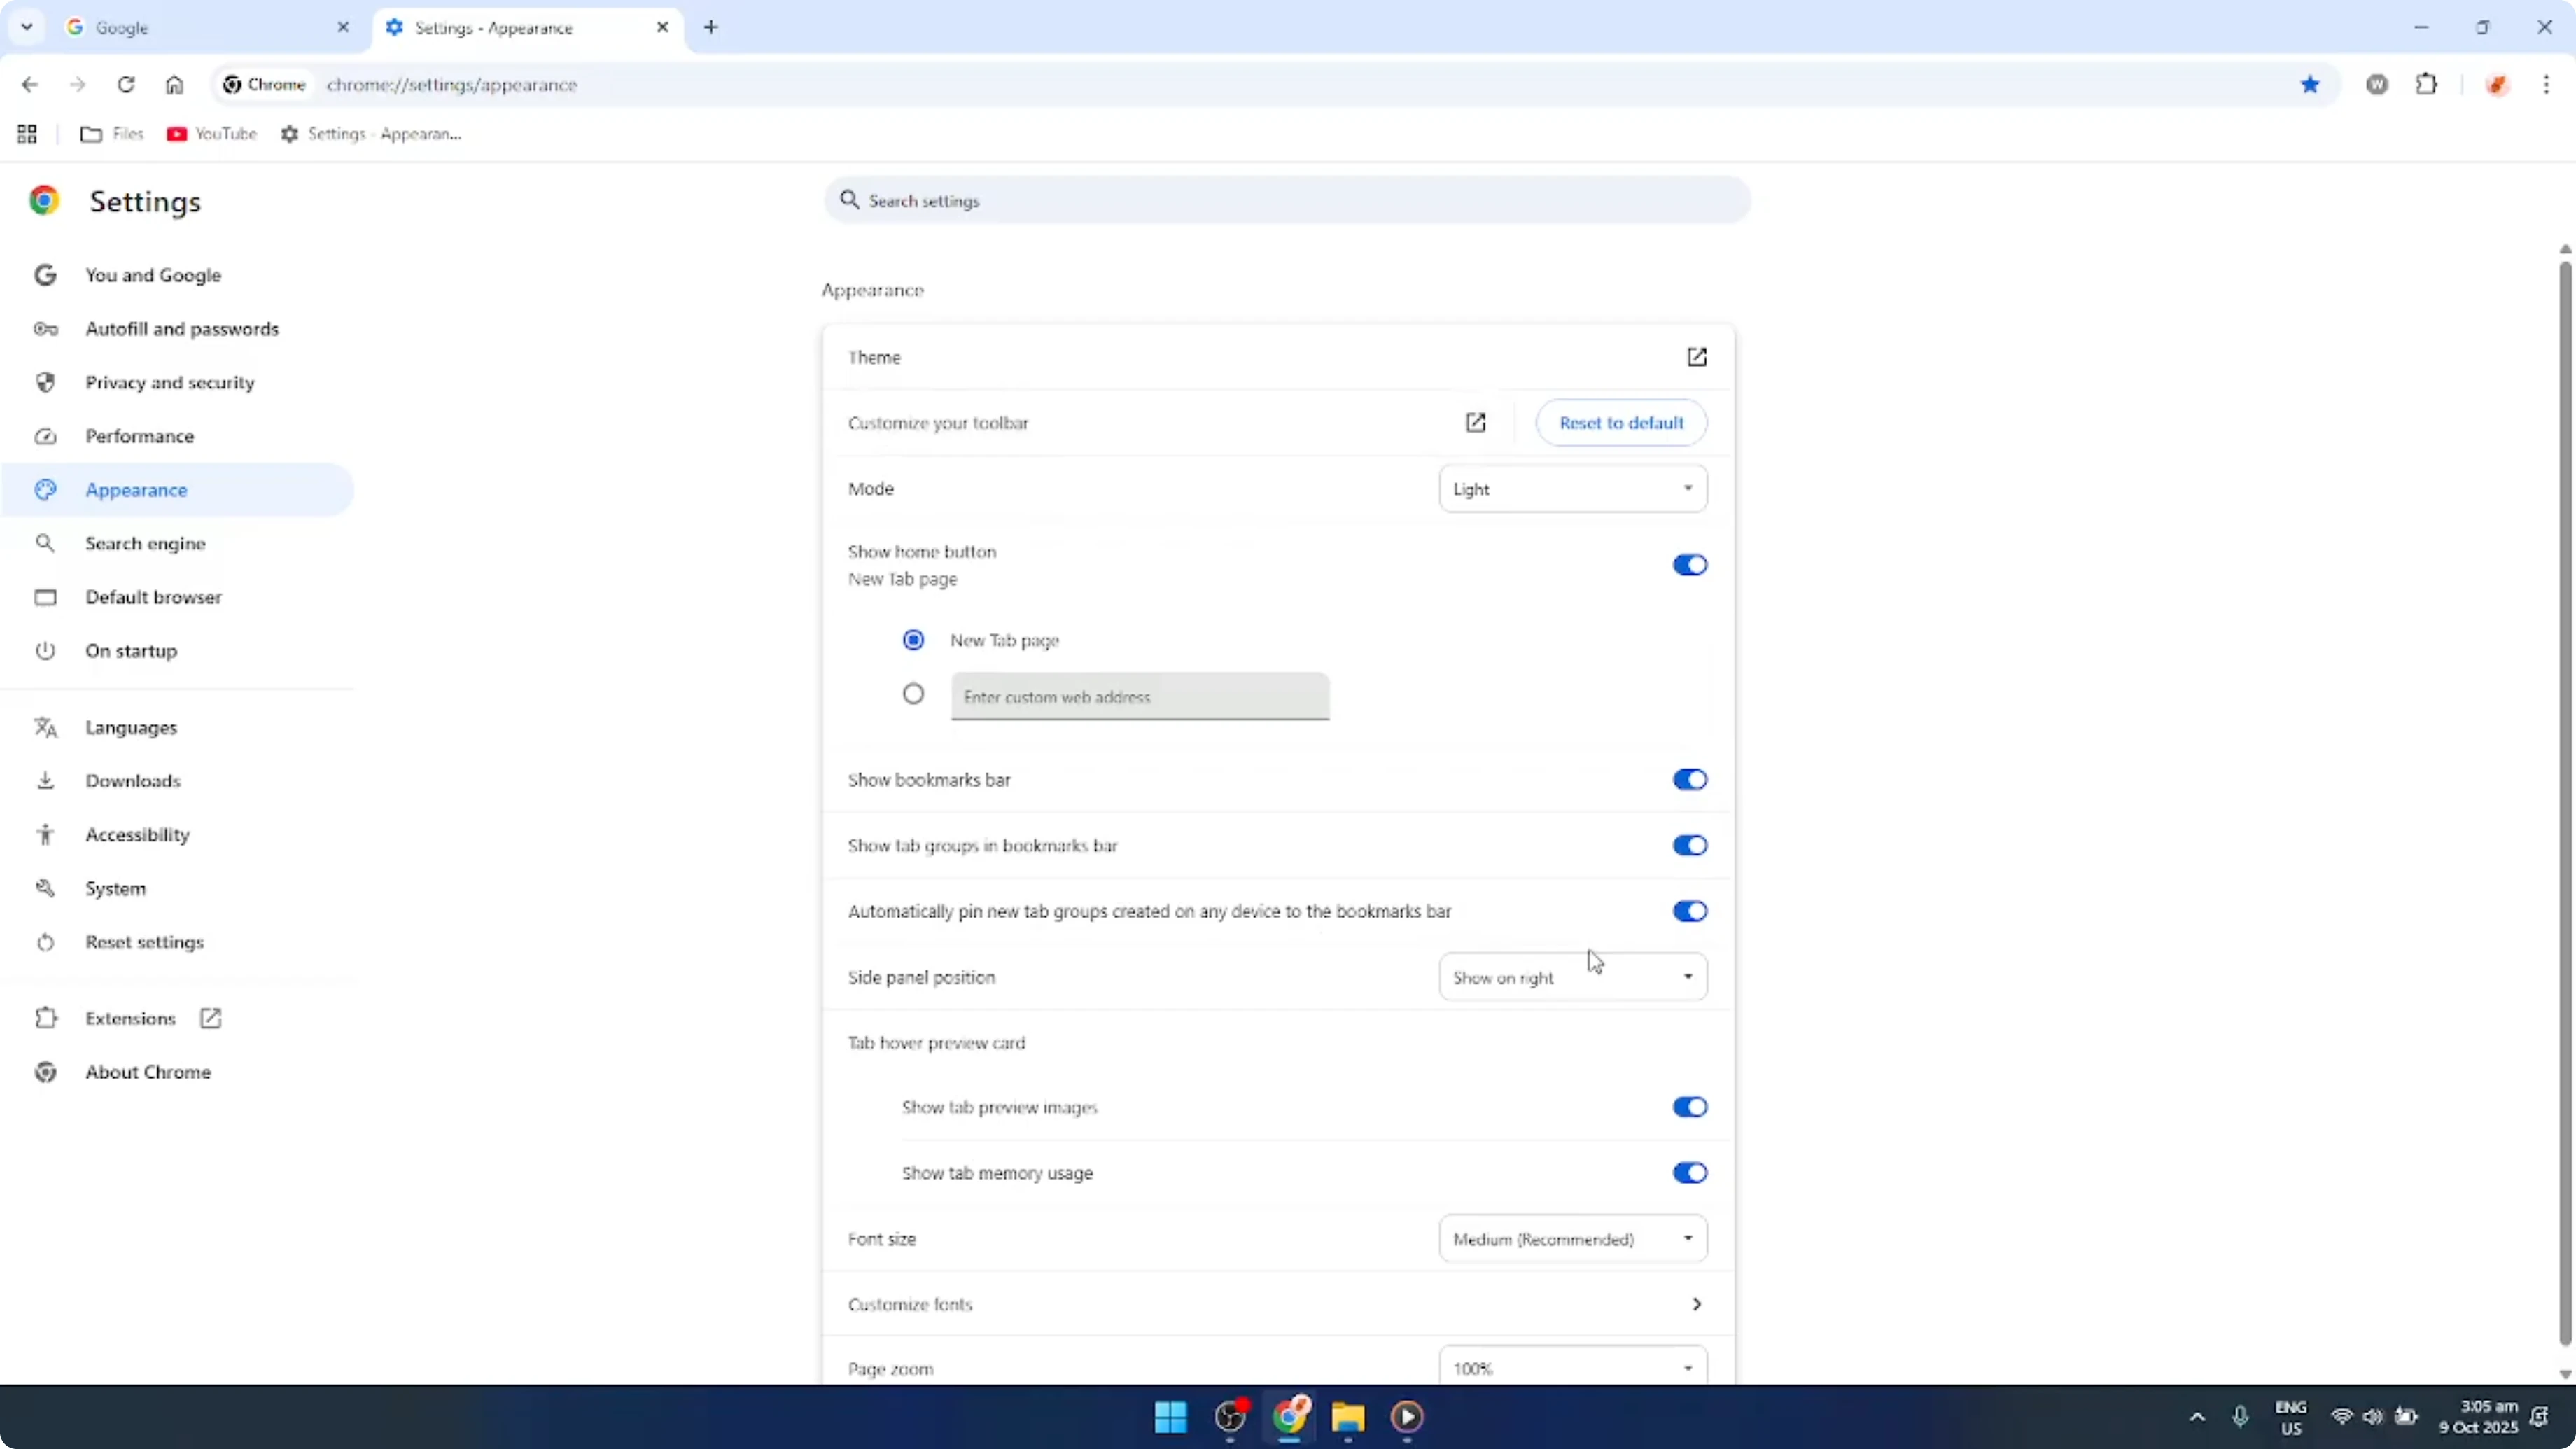Click the settings page vertical scrollbar
Screen dimensions: 2576x1449
2565,803
